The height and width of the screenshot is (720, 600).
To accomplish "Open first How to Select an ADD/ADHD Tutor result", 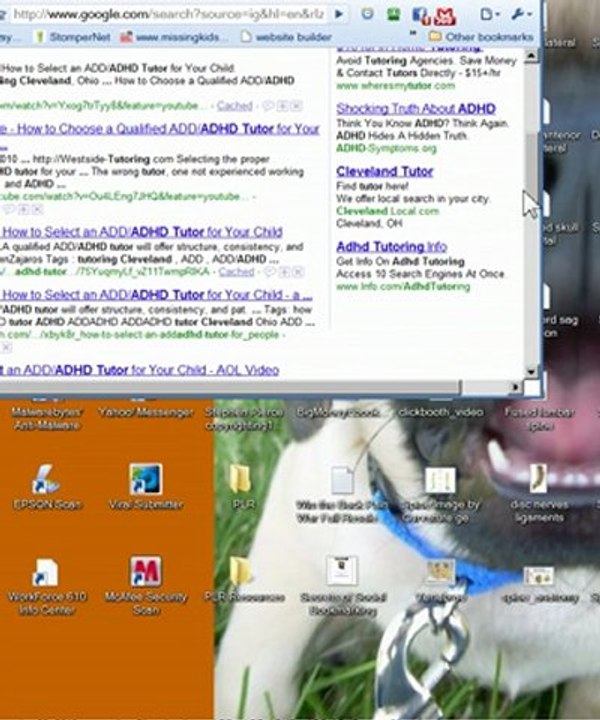I will coord(142,232).
